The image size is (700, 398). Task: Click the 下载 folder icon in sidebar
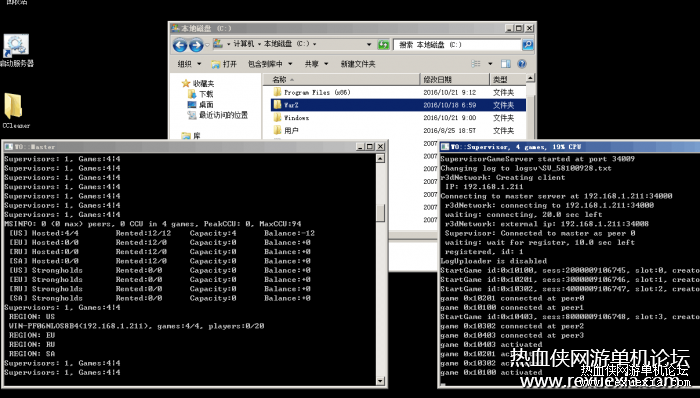pyautogui.click(x=192, y=94)
